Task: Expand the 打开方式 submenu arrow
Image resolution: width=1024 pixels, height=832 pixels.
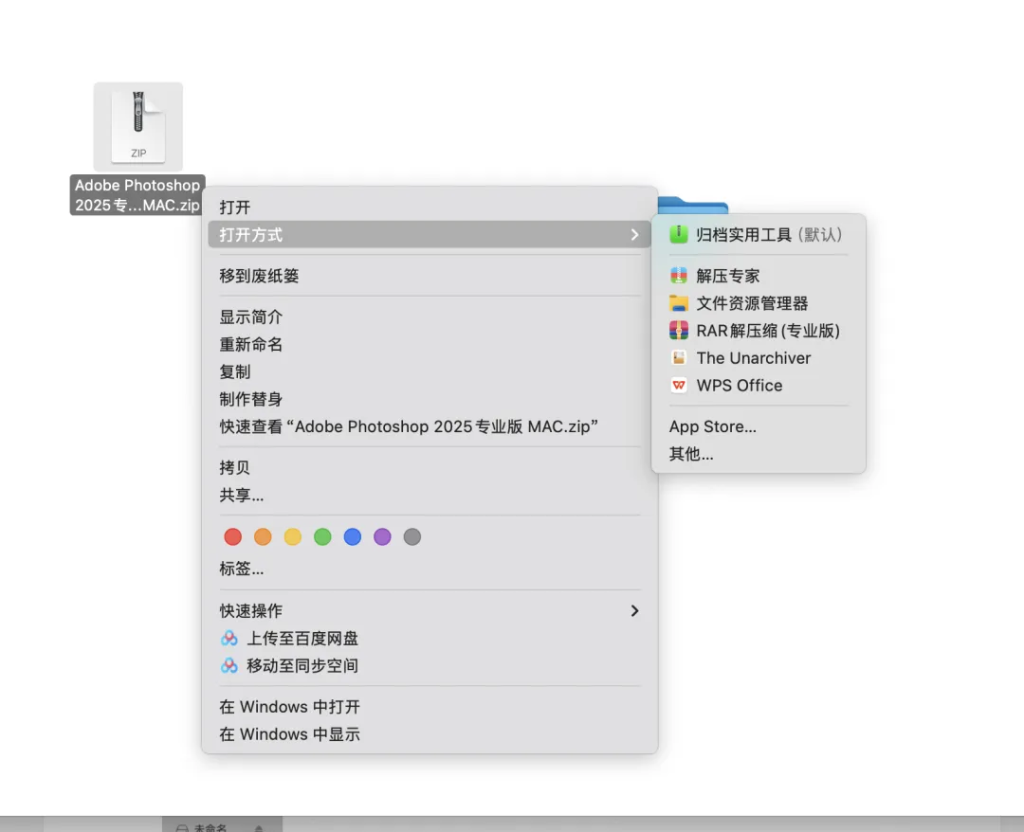Action: pos(634,234)
